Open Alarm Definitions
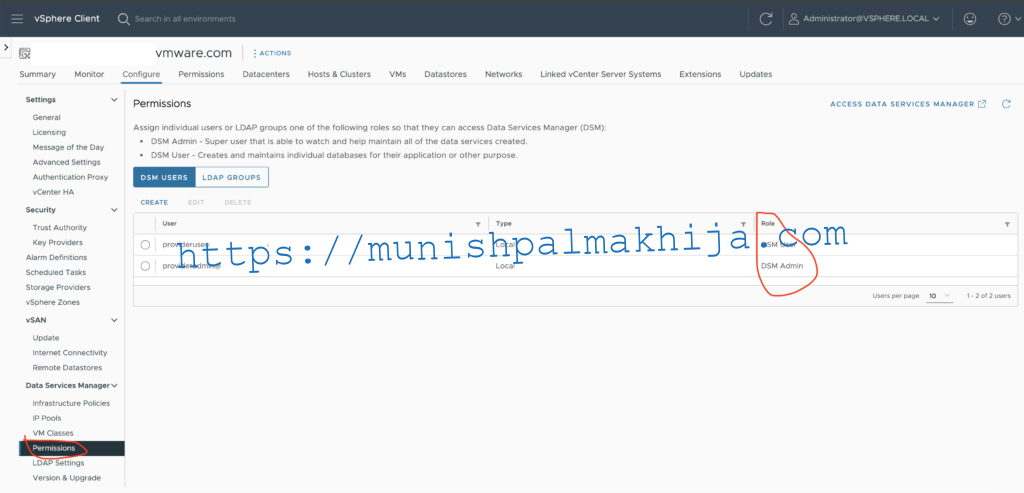1024x493 pixels. 56,257
